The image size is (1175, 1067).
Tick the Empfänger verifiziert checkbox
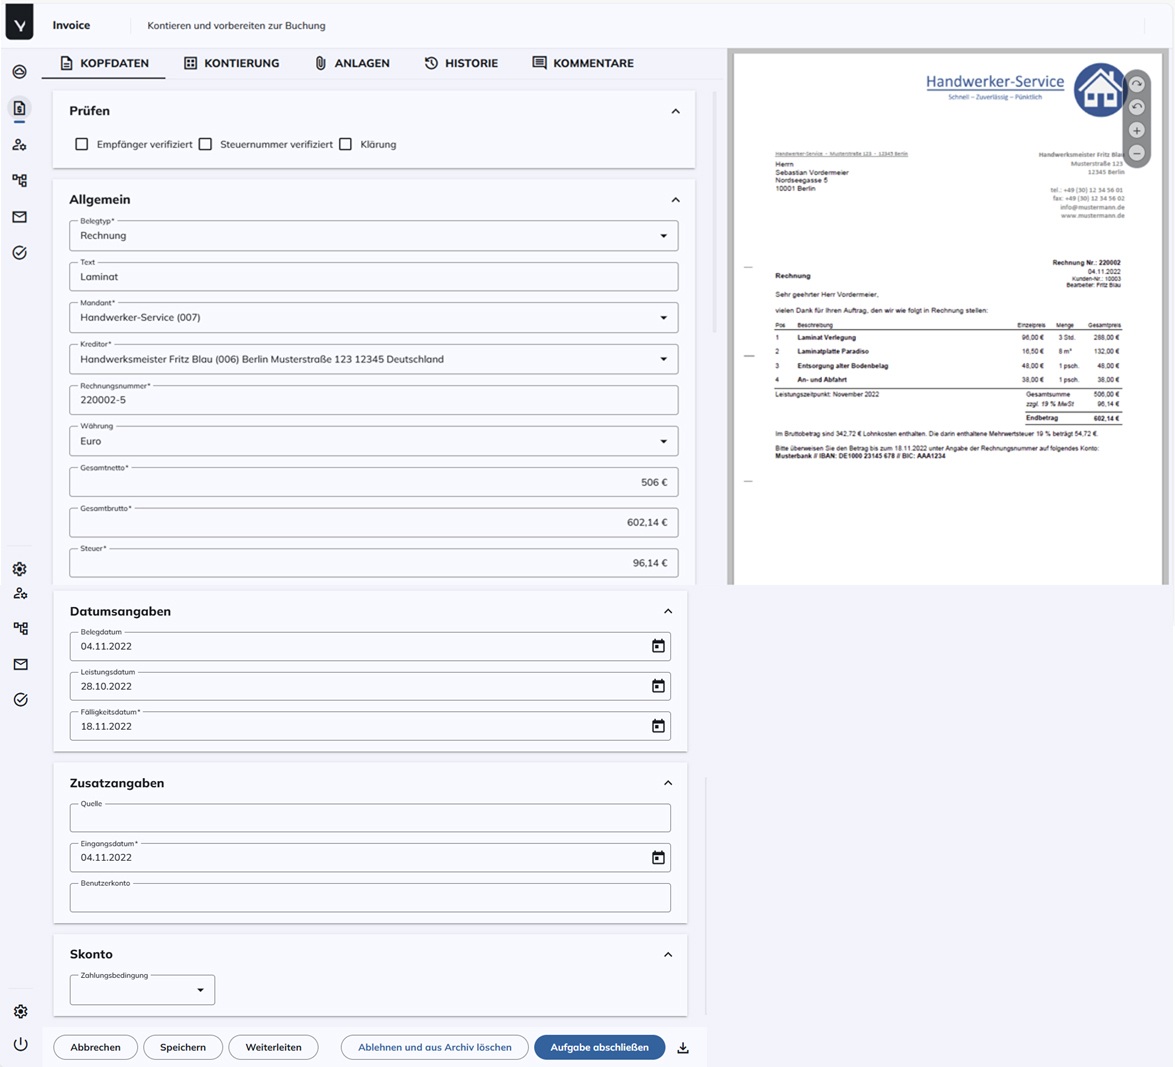click(x=82, y=144)
